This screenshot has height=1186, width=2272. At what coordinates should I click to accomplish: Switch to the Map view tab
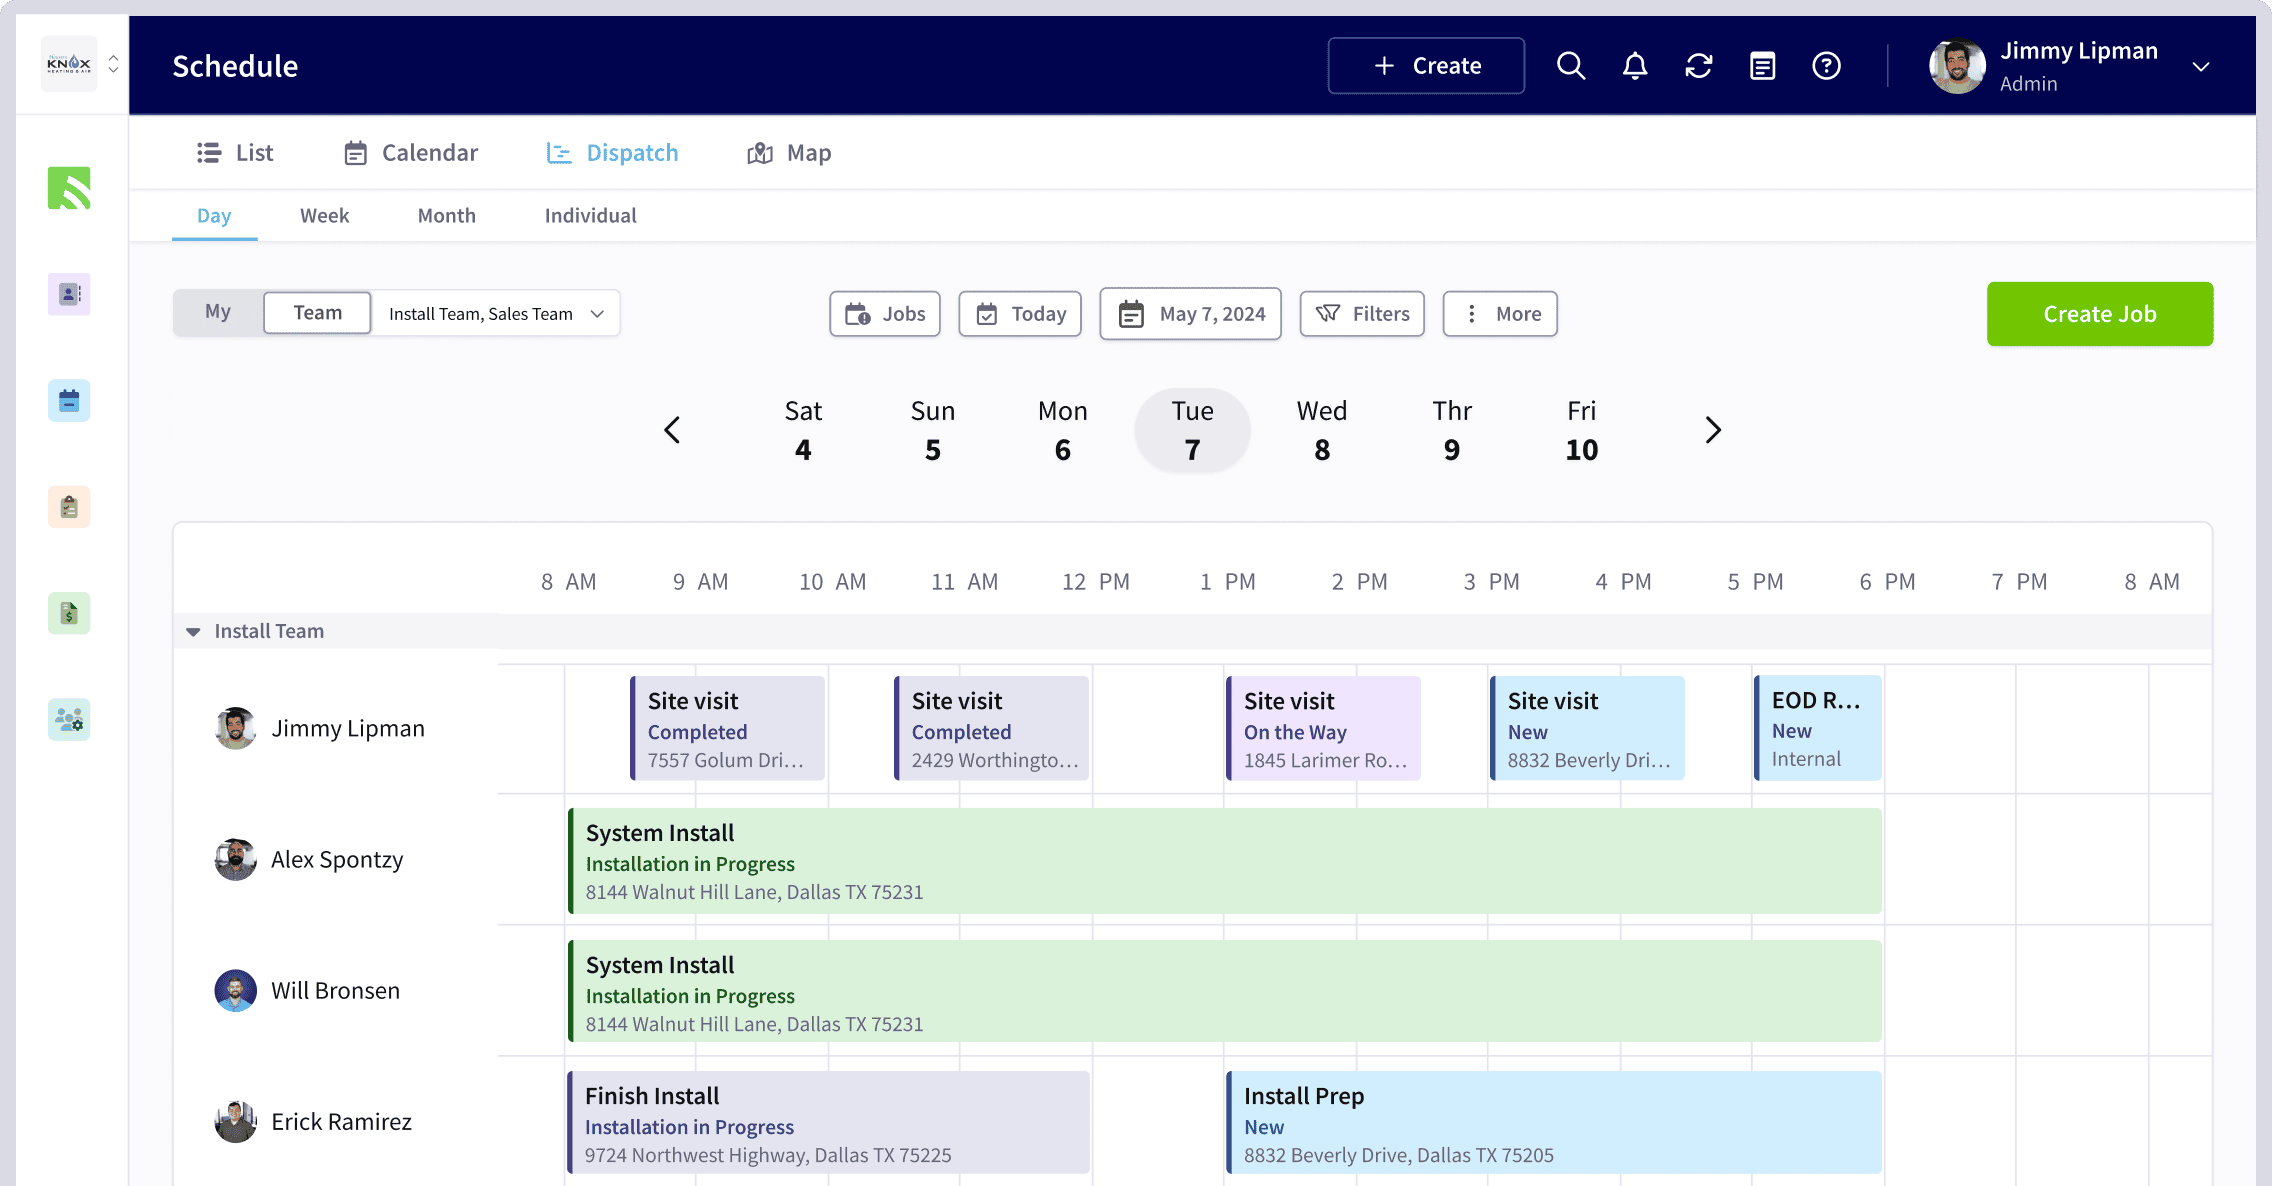(x=789, y=153)
